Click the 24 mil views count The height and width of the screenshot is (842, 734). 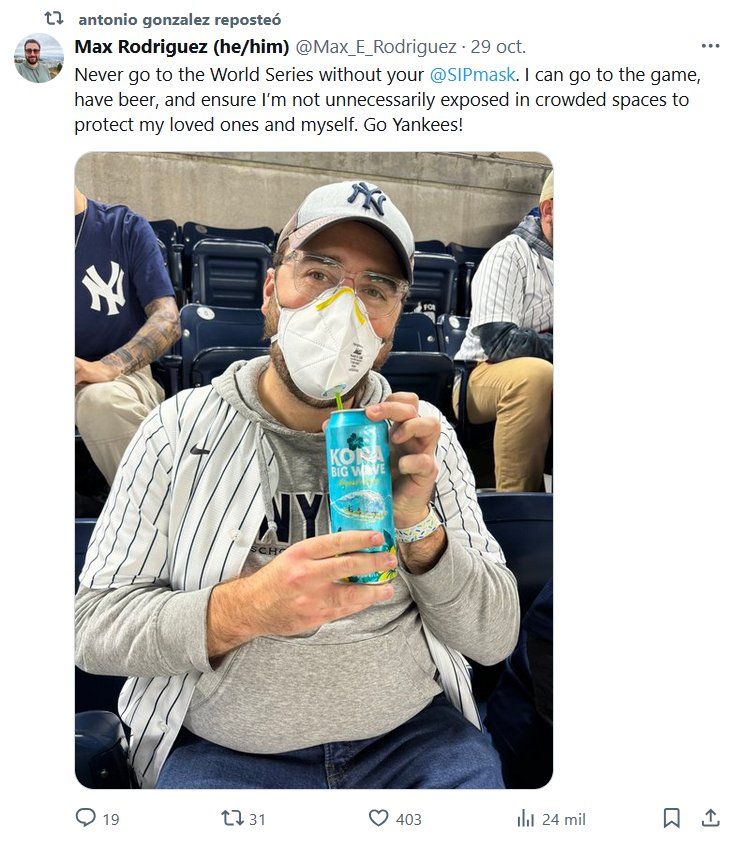pyautogui.click(x=563, y=819)
